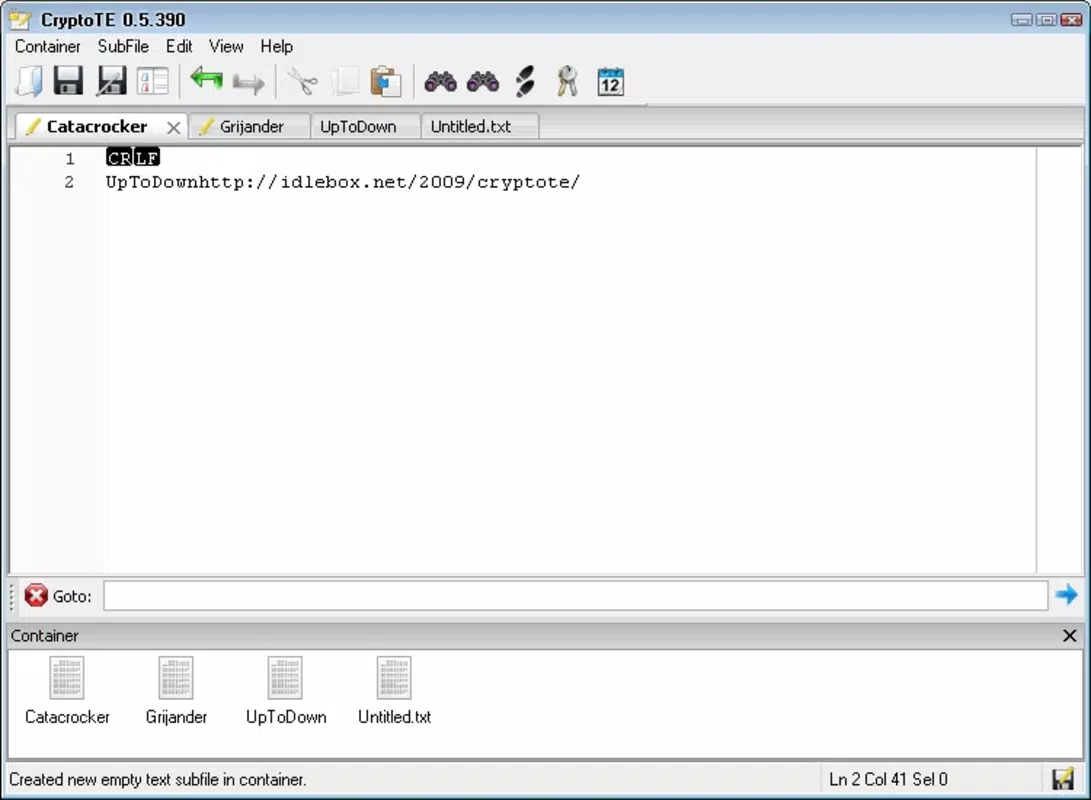Viewport: 1091px width, 800px height.
Task: Paste using the clipboard icon
Action: point(386,81)
